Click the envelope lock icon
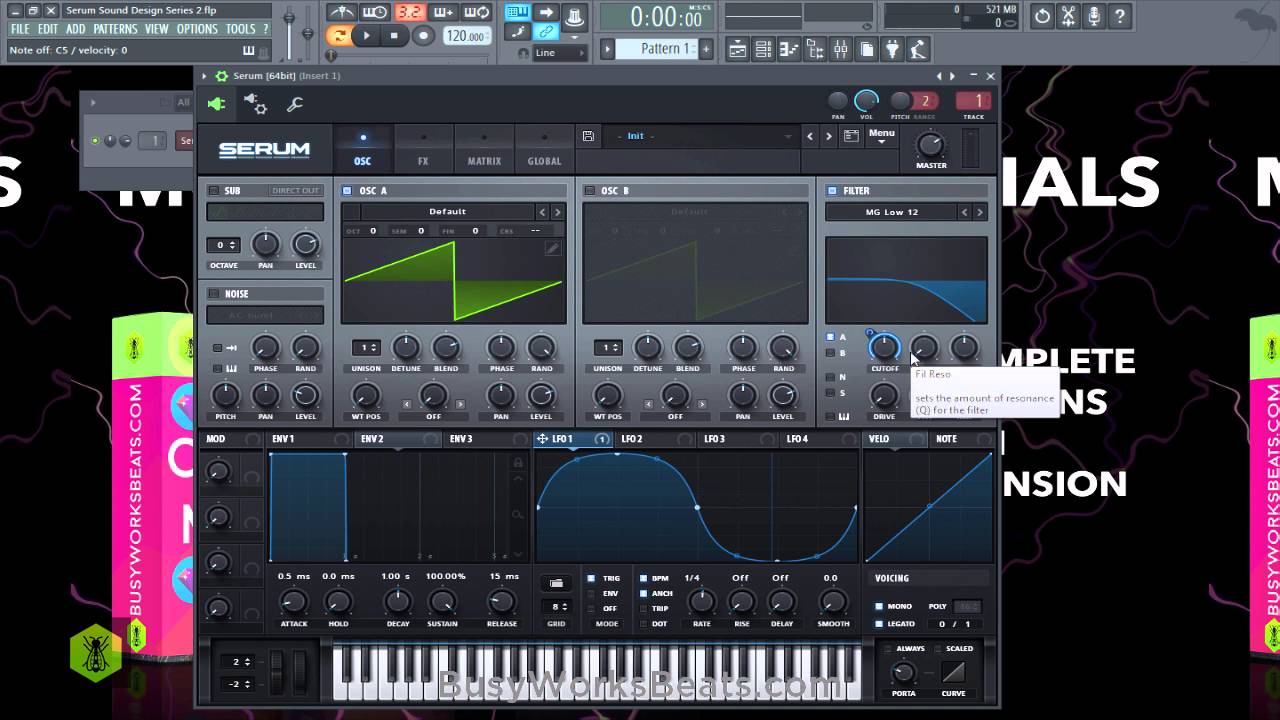Image resolution: width=1280 pixels, height=720 pixels. [517, 462]
